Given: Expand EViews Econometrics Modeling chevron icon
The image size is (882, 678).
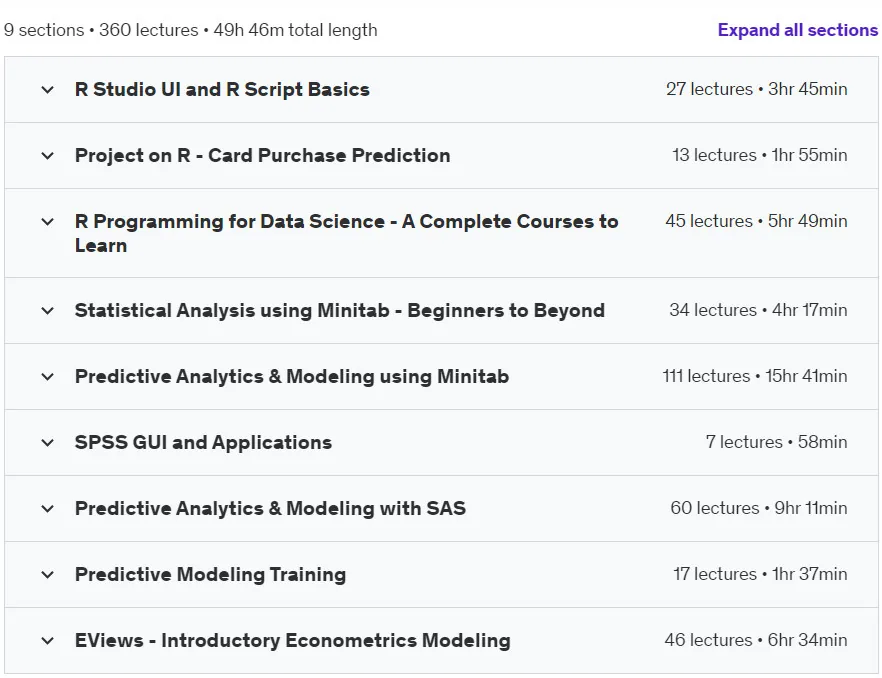Looking at the screenshot, I should (x=48, y=640).
